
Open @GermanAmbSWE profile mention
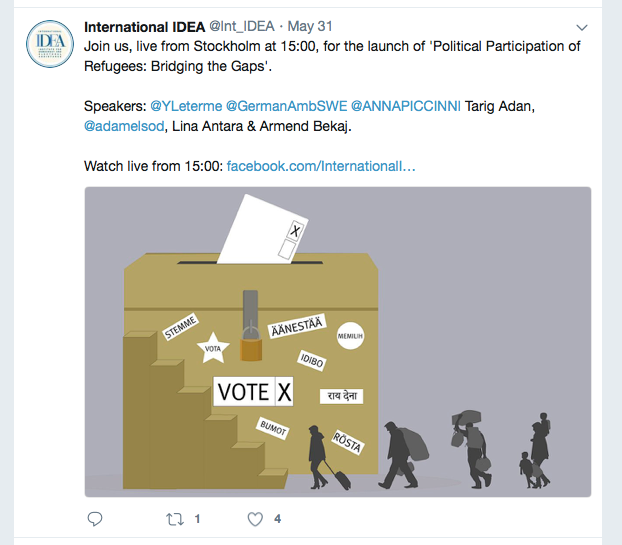[x=286, y=105]
